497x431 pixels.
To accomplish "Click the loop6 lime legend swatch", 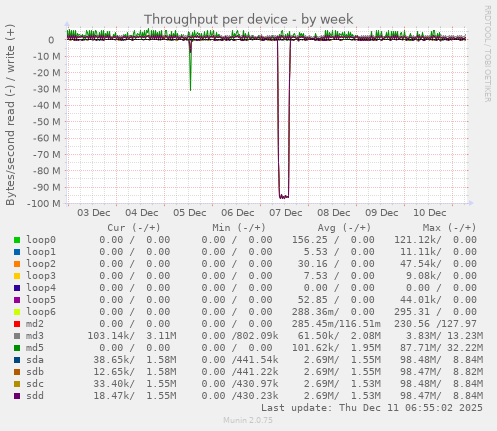I will pyautogui.click(x=17, y=312).
